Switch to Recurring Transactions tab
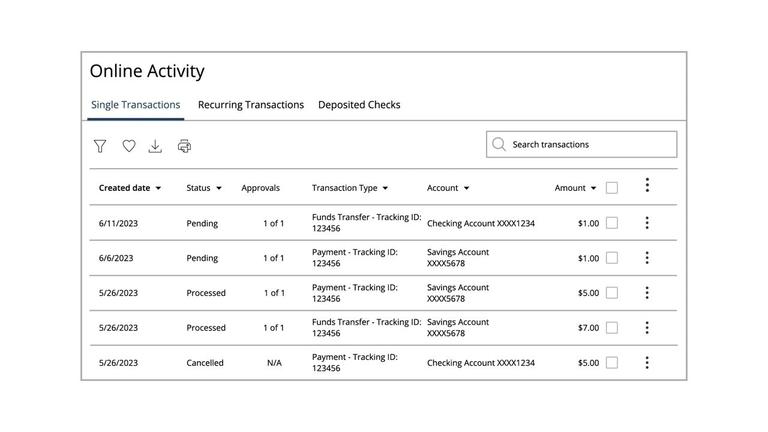 (x=251, y=105)
